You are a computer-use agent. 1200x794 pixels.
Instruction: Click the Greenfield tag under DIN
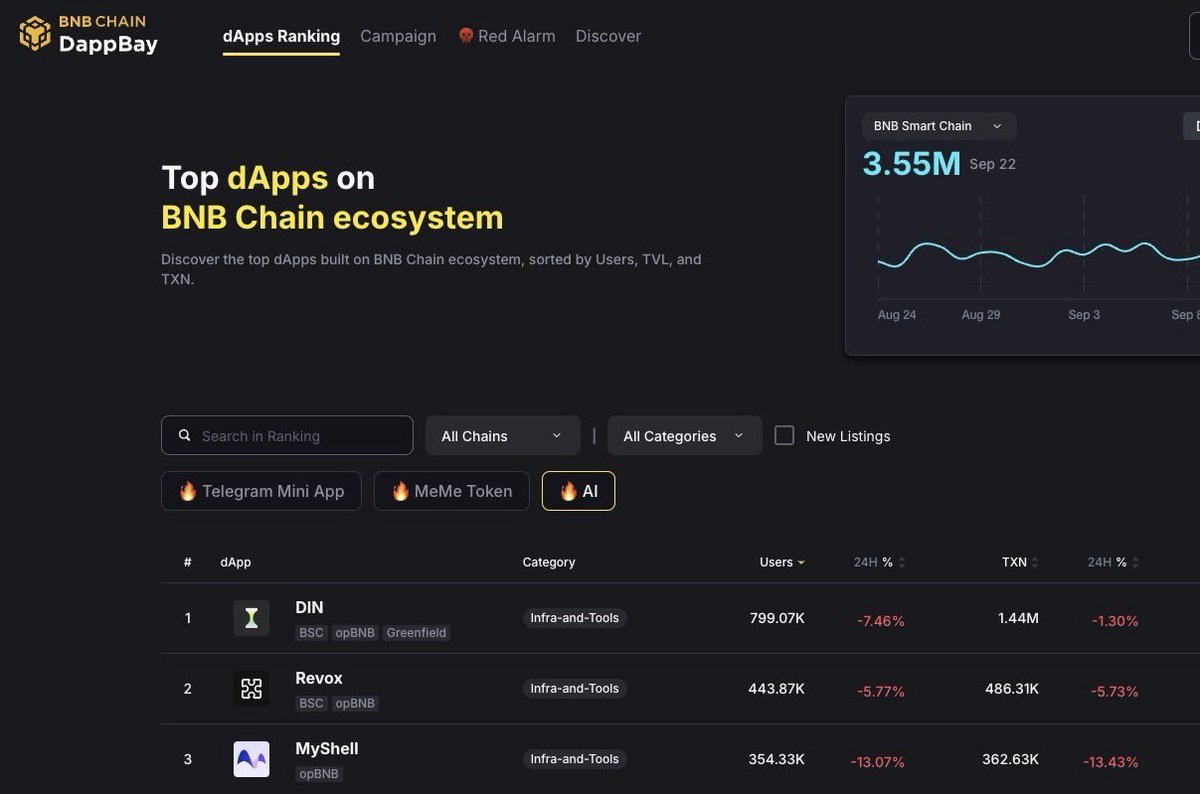(416, 633)
